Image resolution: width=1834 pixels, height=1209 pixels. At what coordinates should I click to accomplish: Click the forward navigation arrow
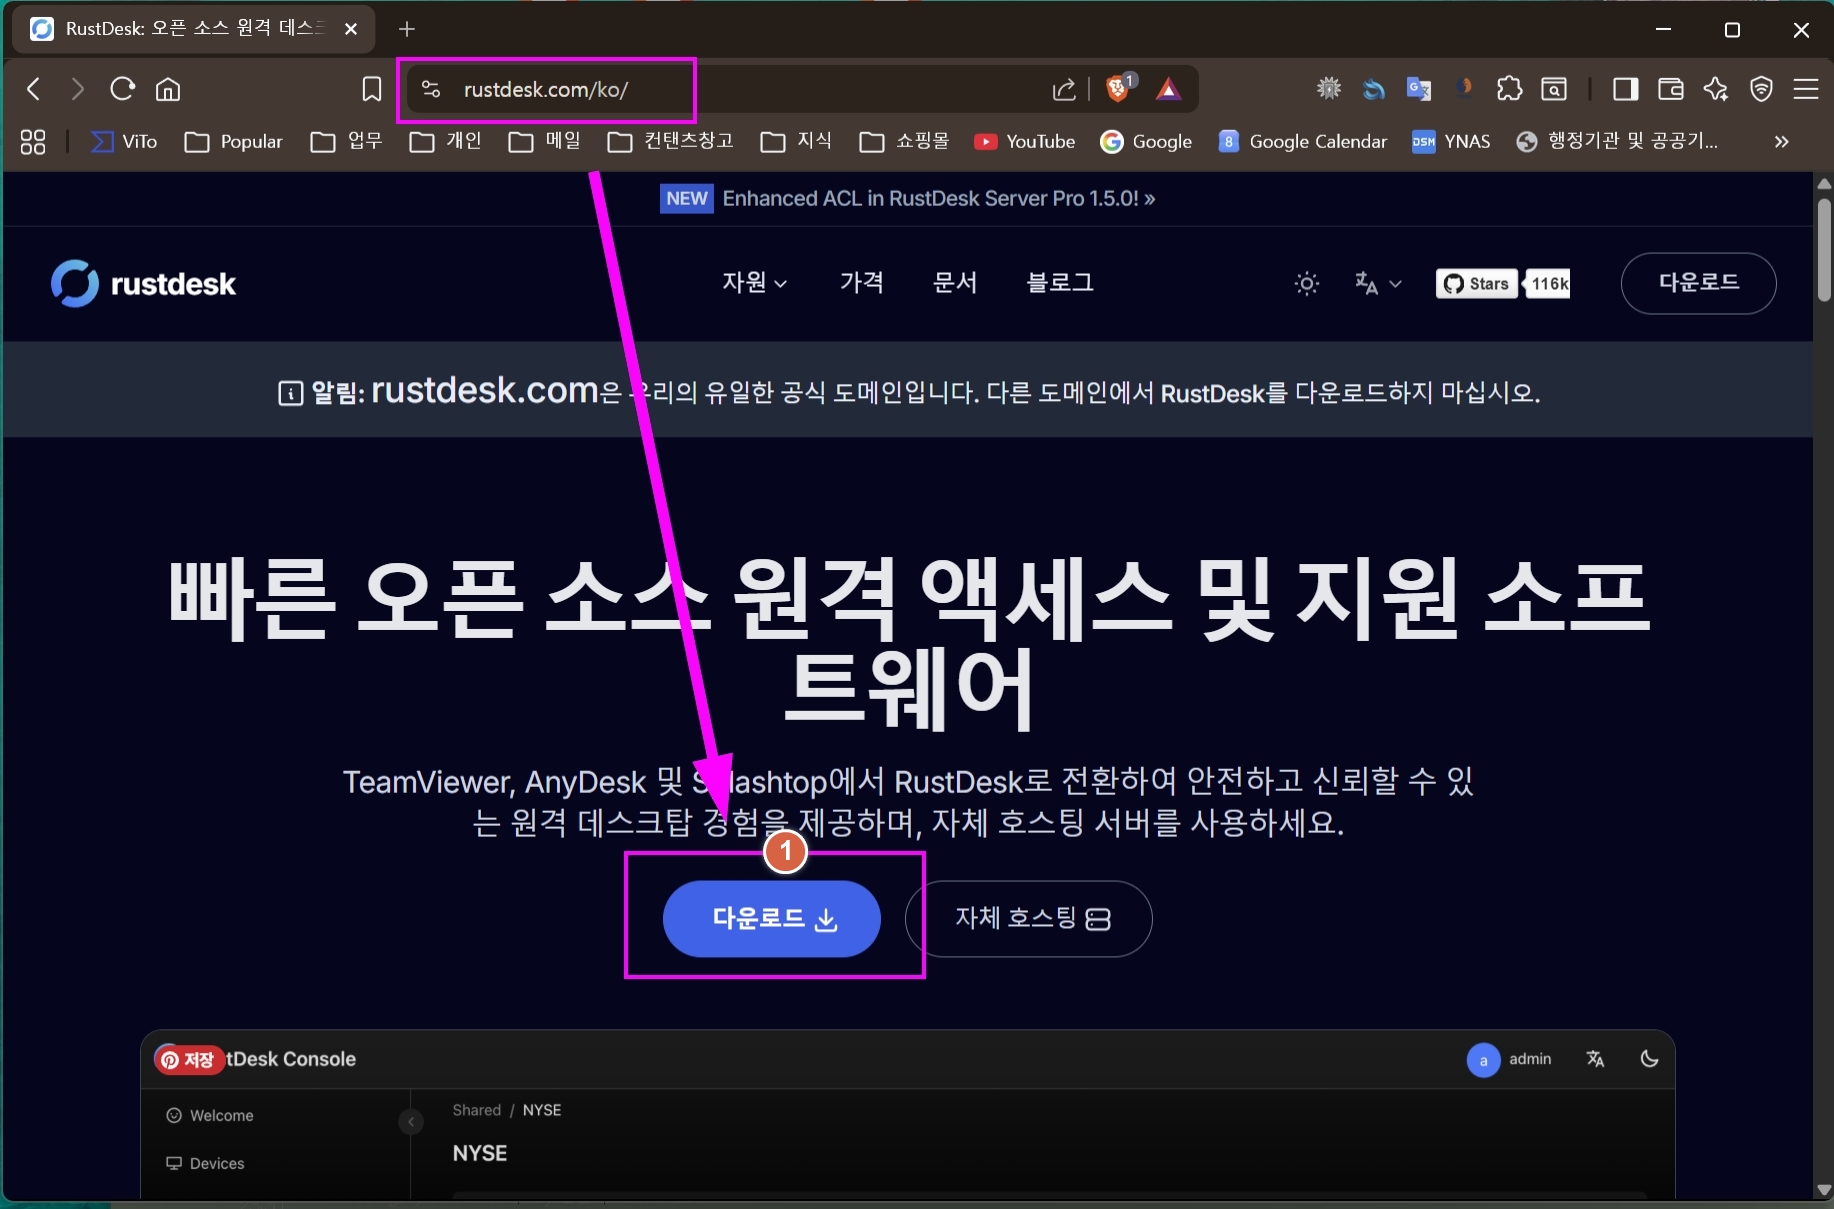coord(77,89)
